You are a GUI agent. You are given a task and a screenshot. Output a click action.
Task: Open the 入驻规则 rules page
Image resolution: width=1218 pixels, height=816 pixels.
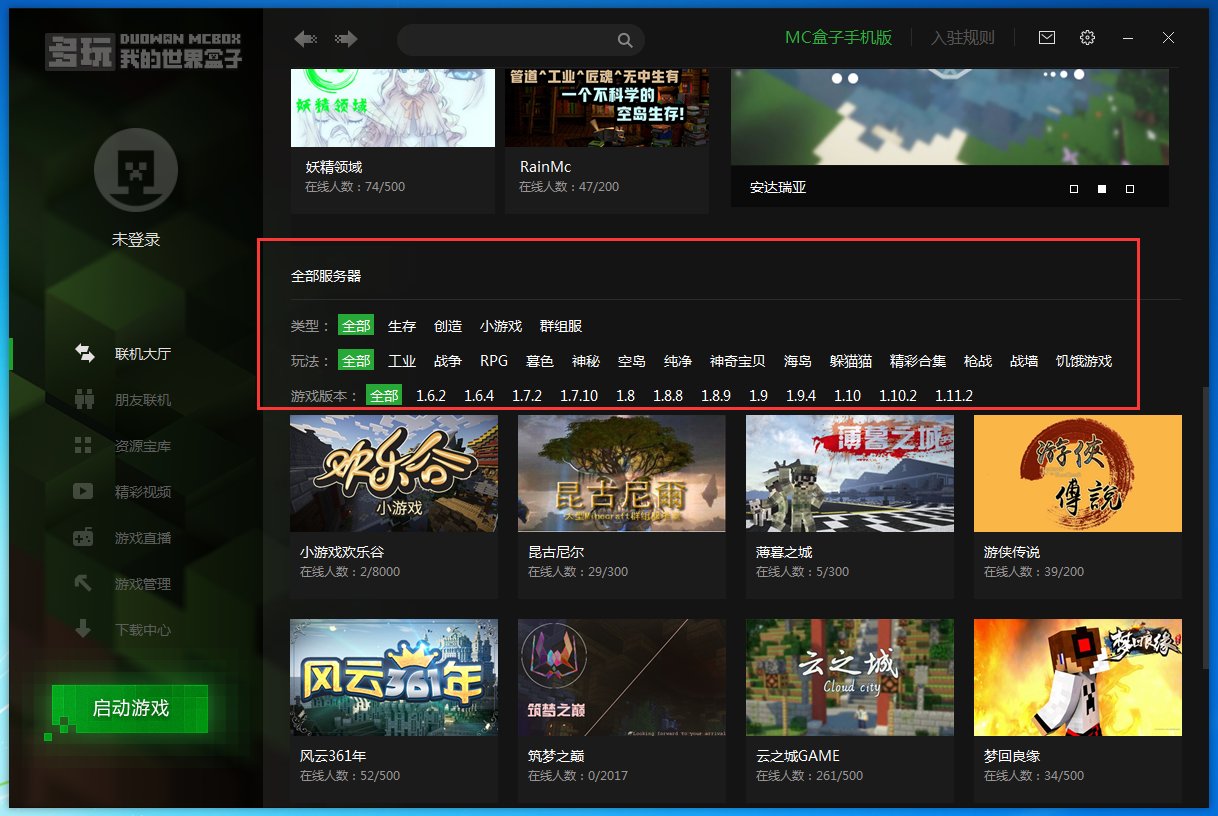point(962,37)
